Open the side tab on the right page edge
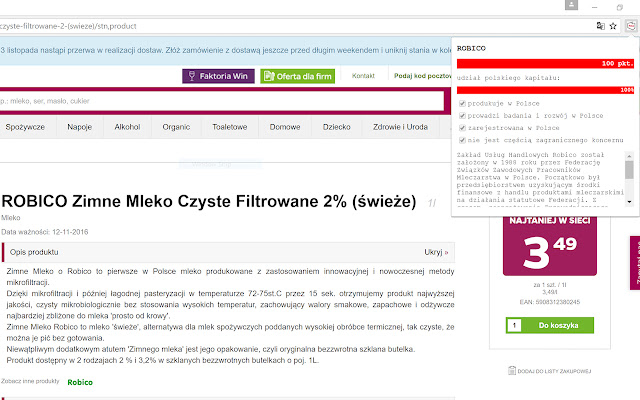 click(635, 263)
